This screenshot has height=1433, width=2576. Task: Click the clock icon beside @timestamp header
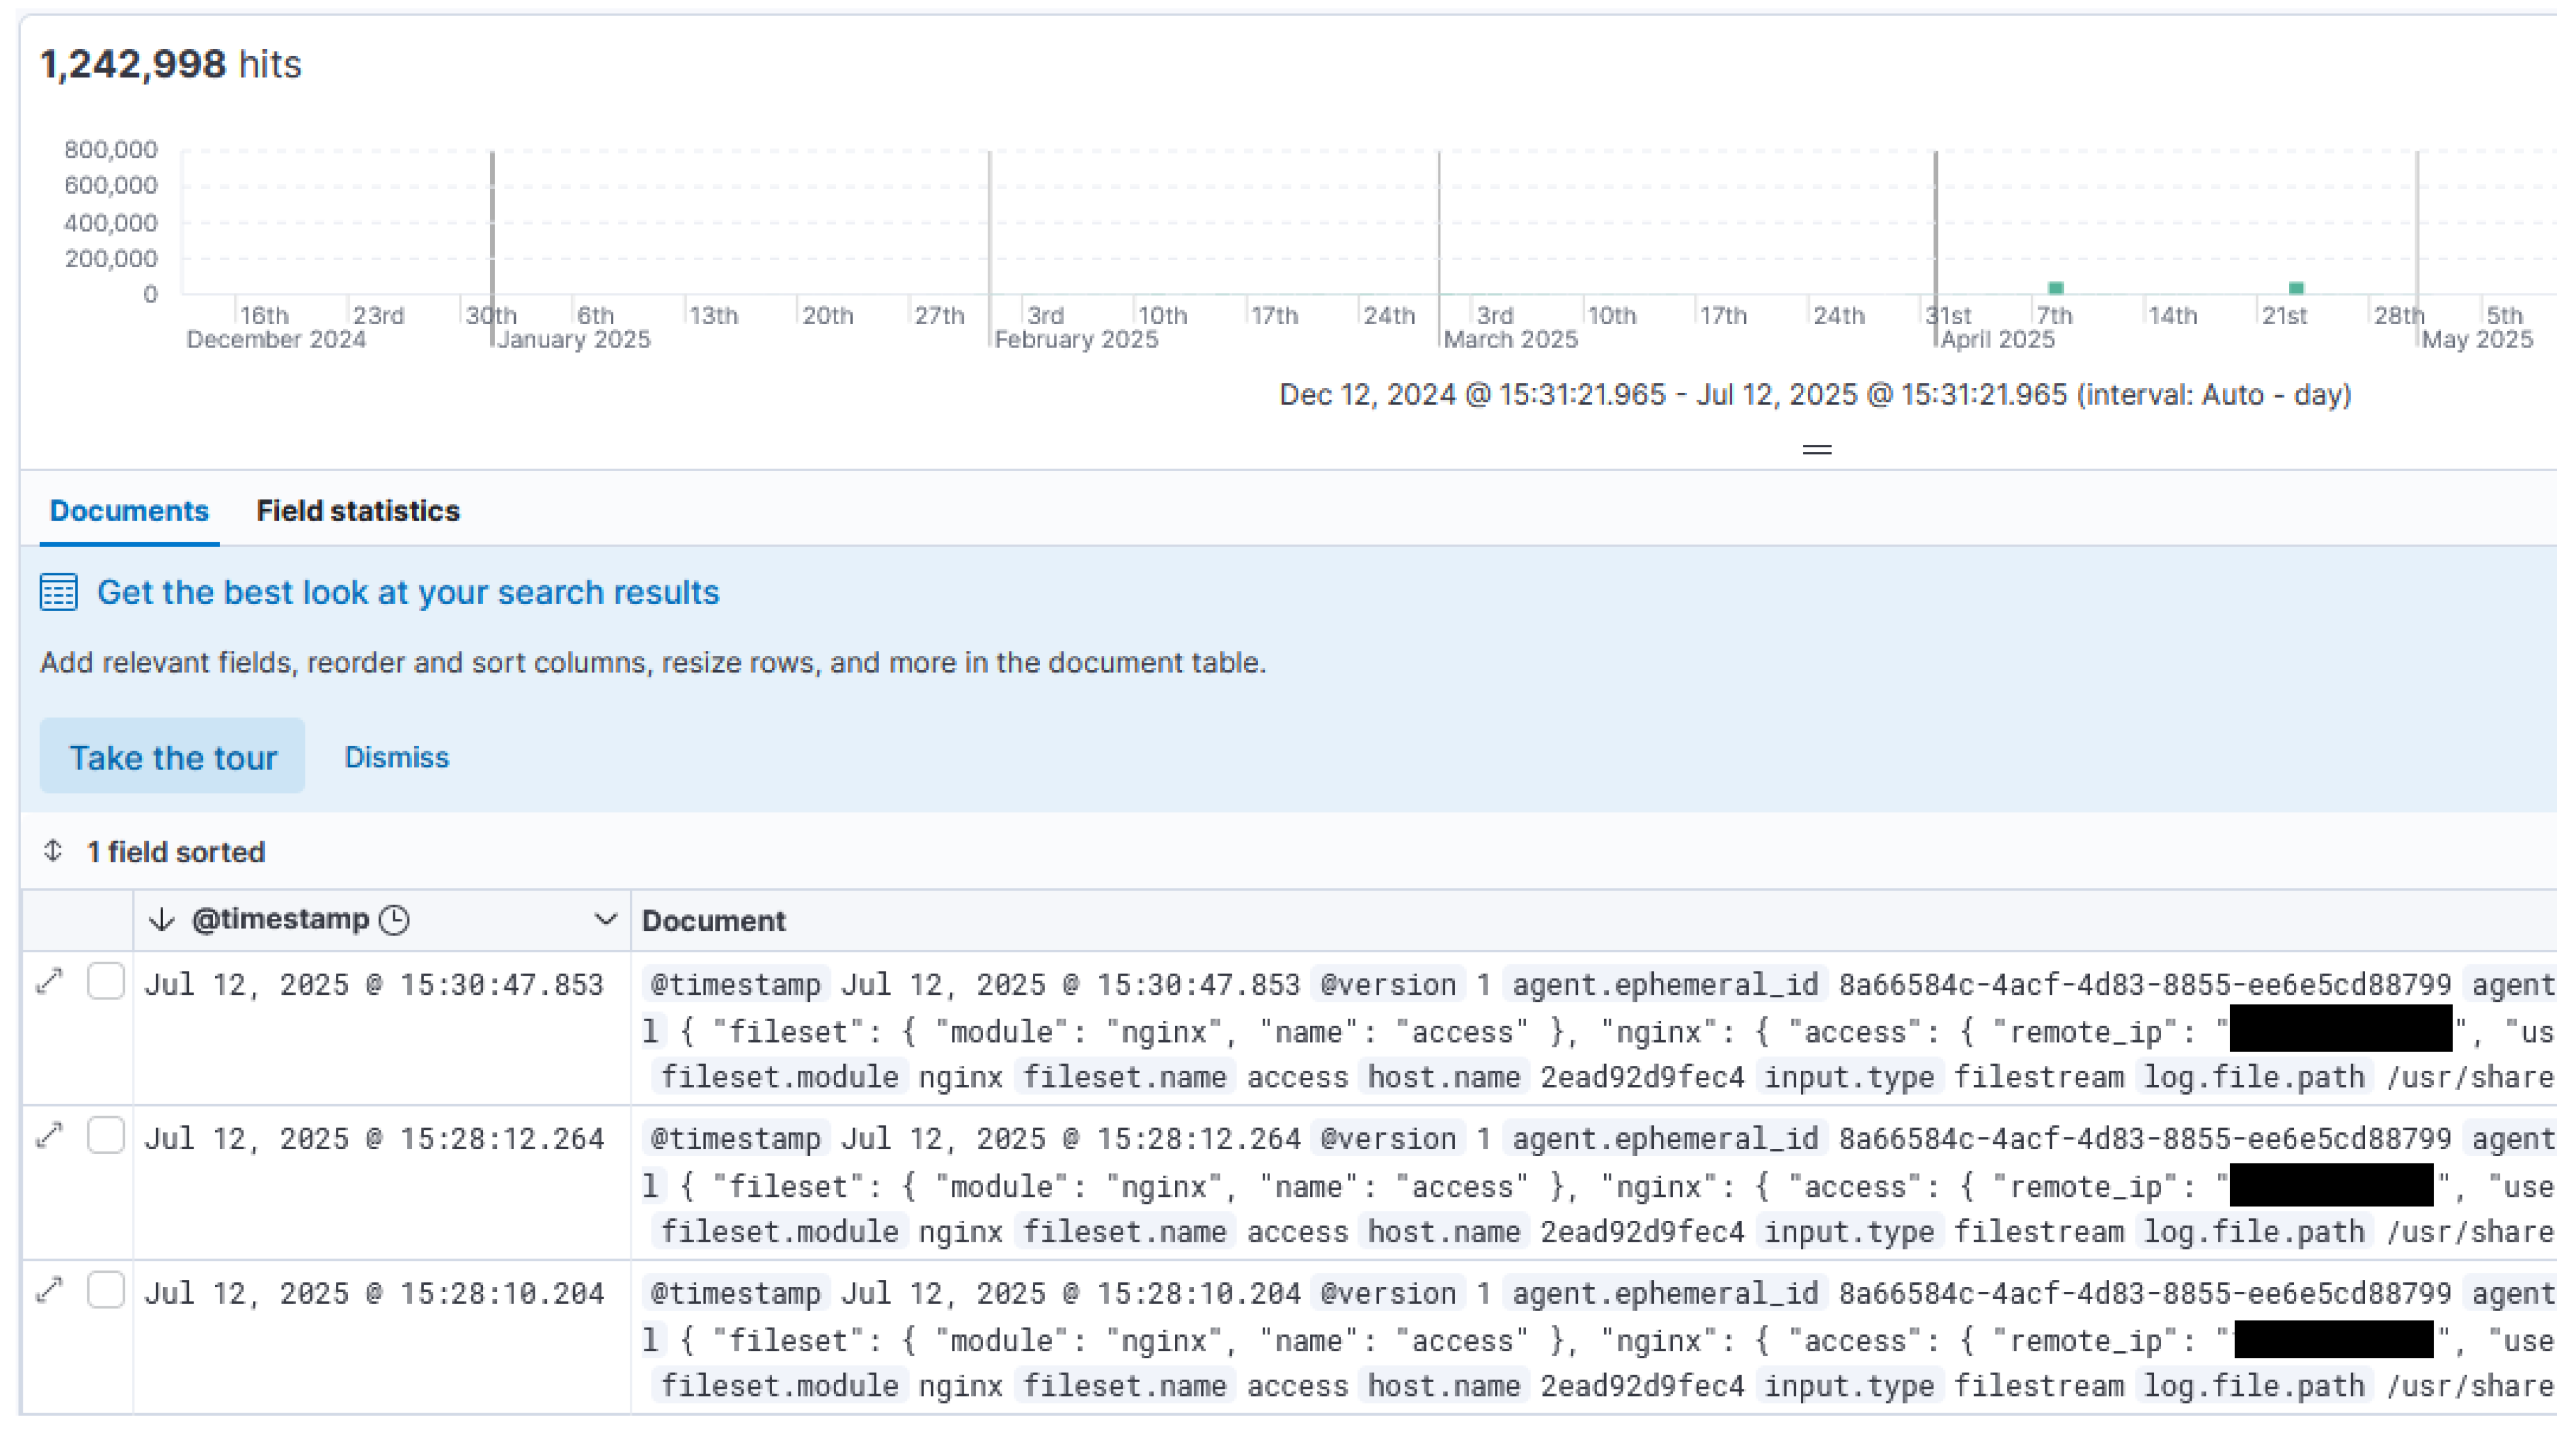[395, 920]
